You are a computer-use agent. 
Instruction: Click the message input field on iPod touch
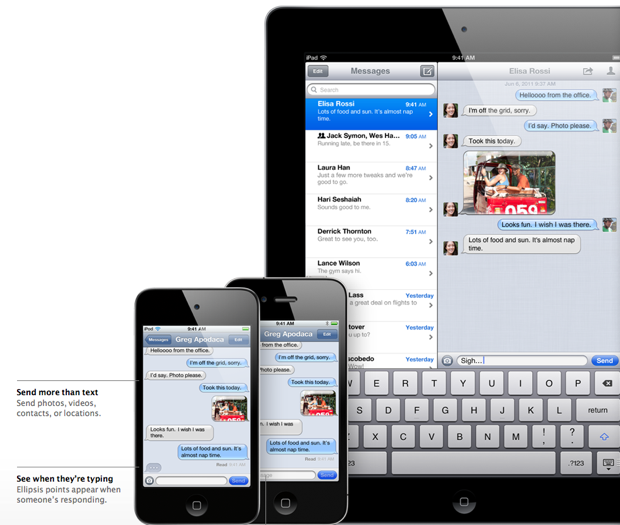click(191, 481)
